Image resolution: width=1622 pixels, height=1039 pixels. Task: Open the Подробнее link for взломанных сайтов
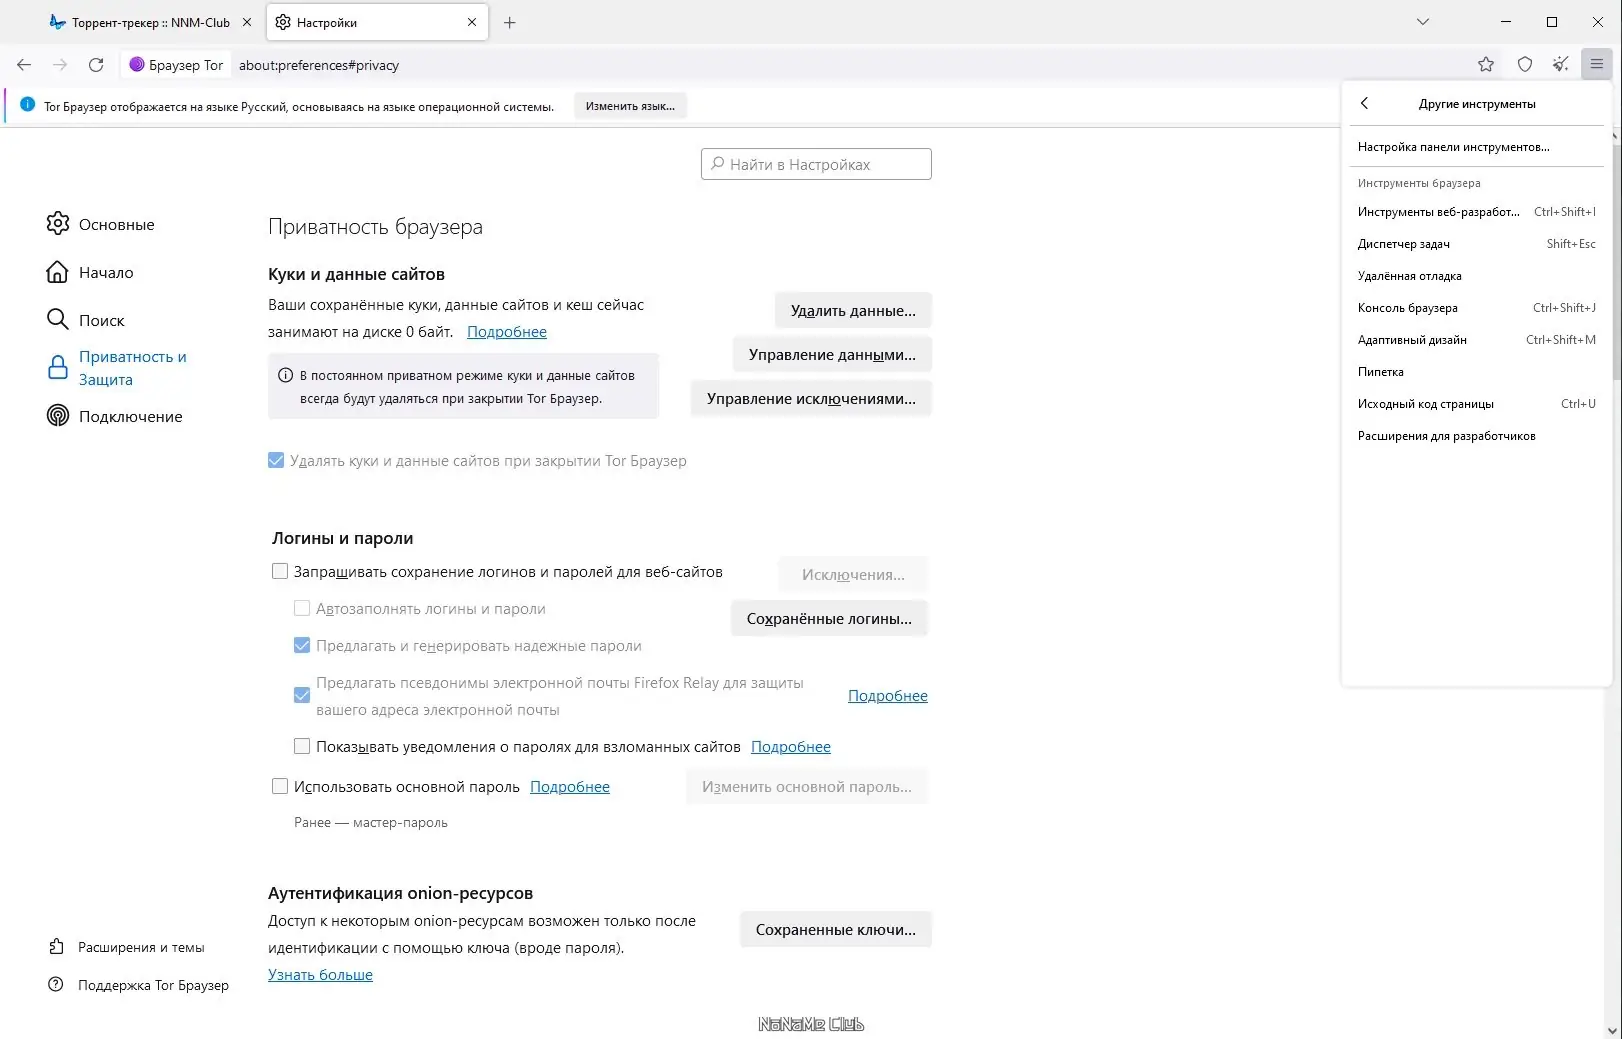(x=791, y=747)
